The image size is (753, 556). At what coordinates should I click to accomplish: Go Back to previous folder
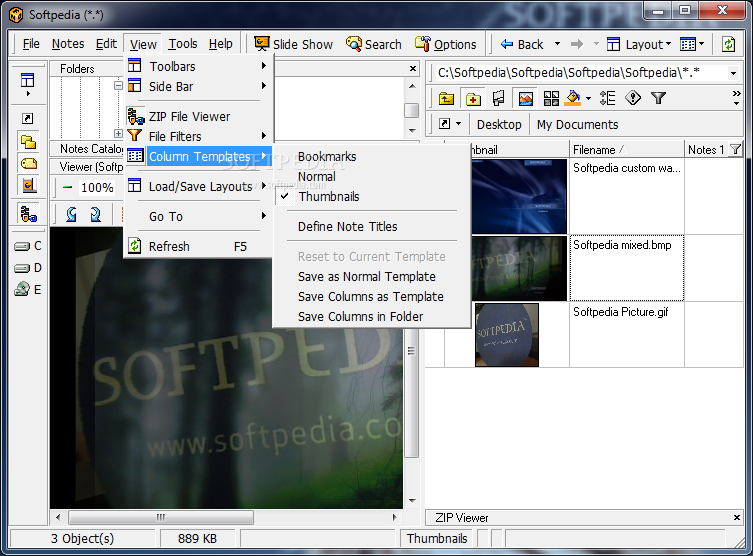click(x=522, y=44)
